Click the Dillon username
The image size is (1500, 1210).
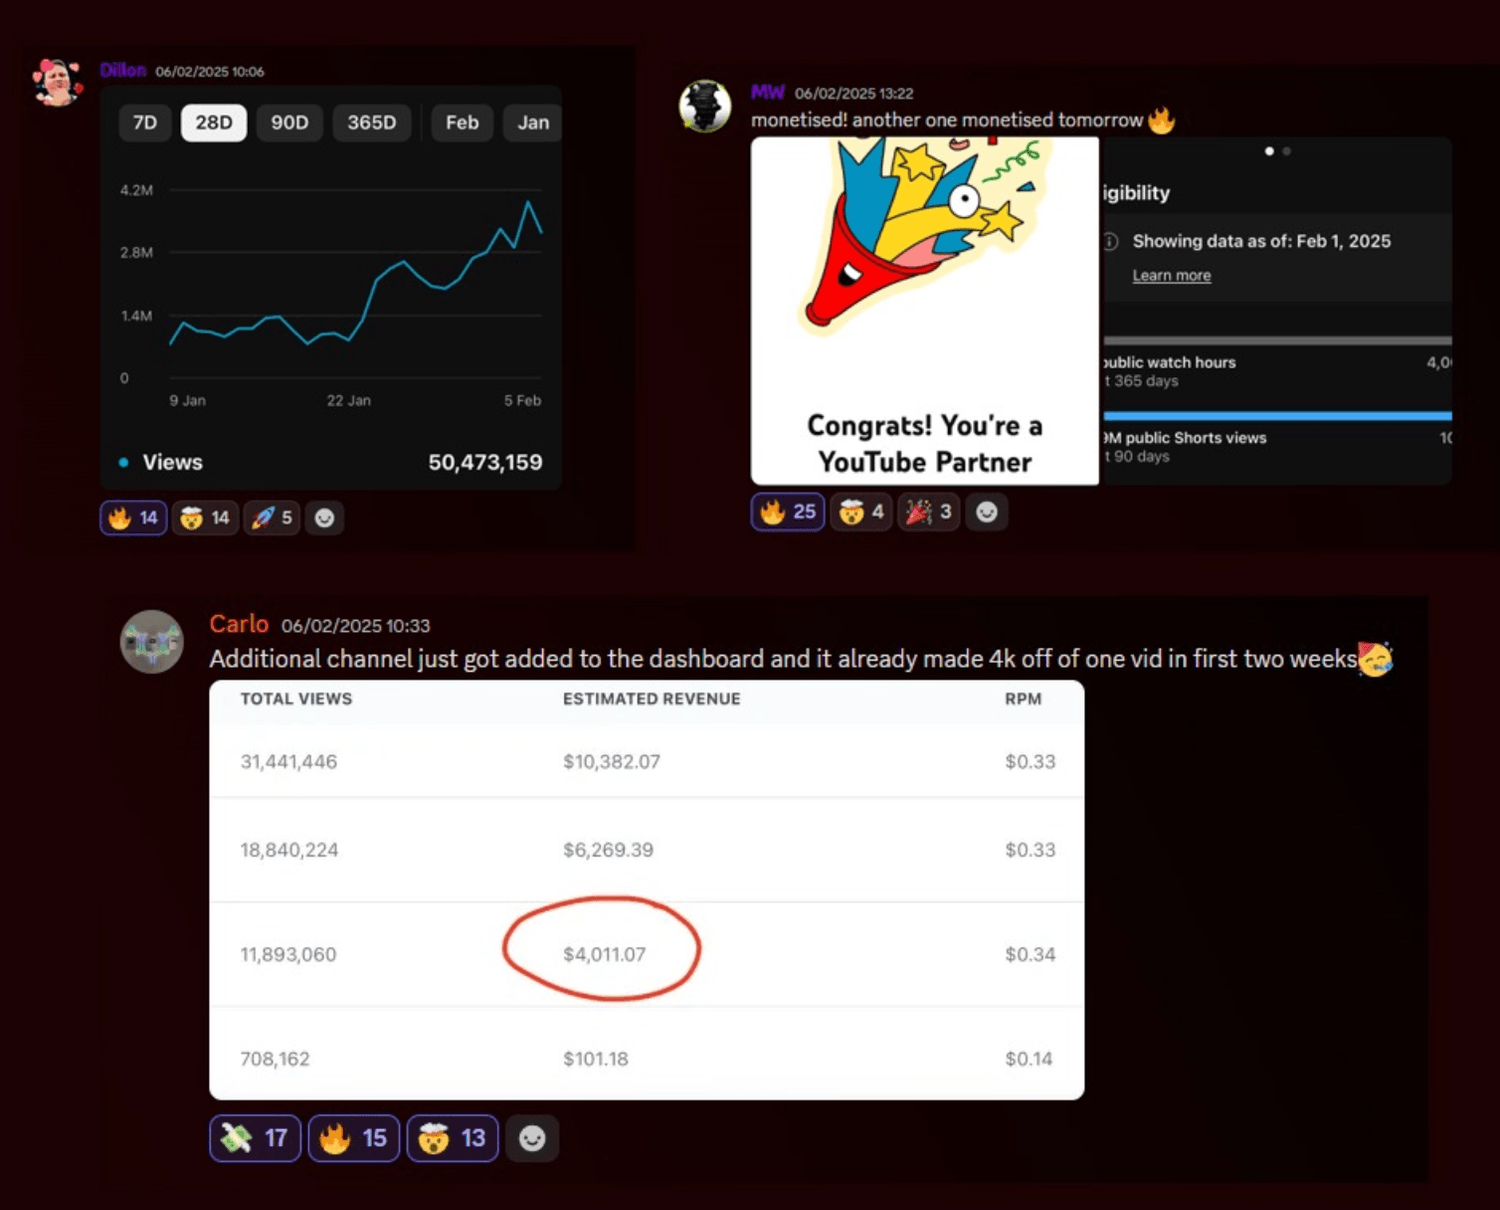[x=123, y=70]
